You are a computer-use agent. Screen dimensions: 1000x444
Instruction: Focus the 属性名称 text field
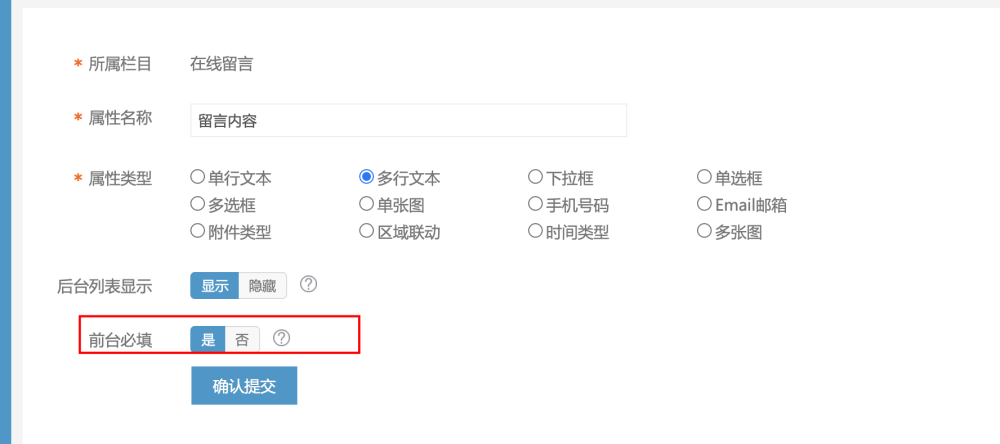(408, 120)
